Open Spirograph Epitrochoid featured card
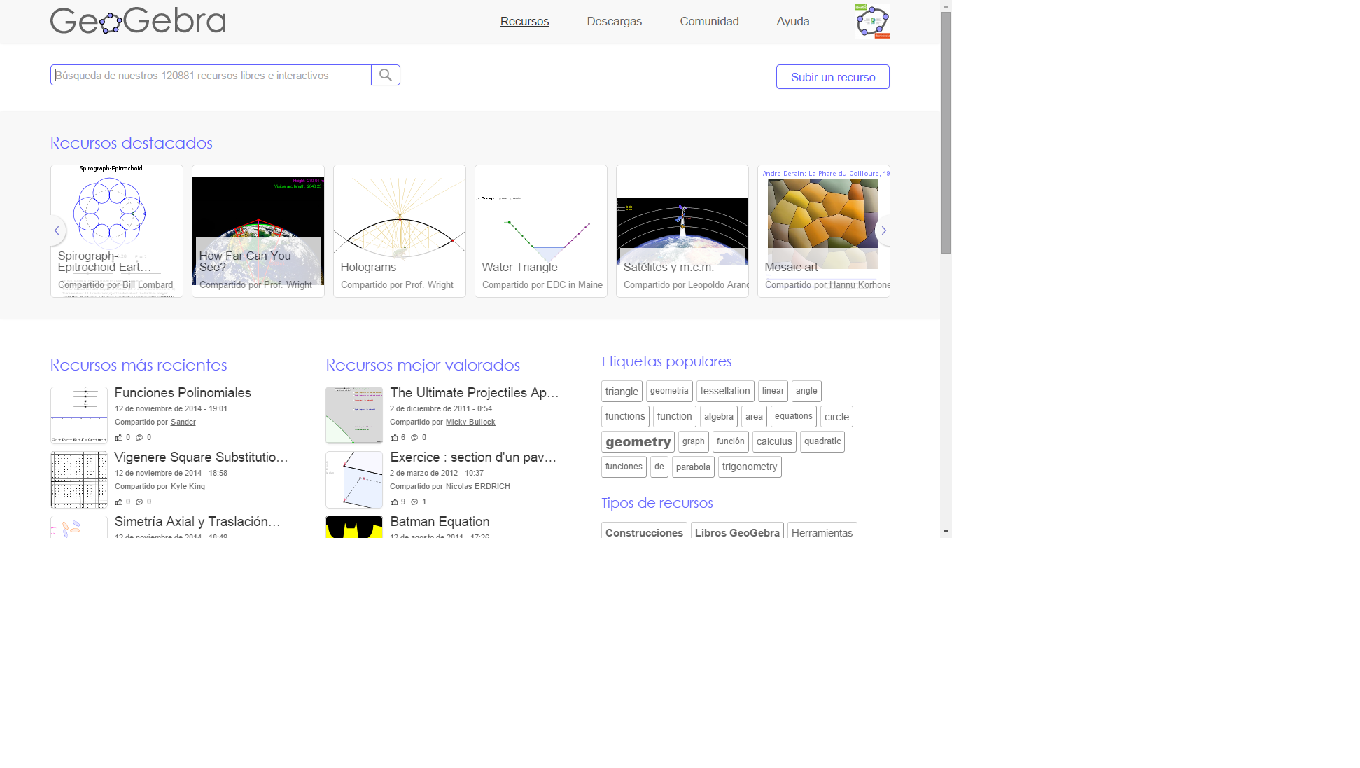 [x=116, y=231]
